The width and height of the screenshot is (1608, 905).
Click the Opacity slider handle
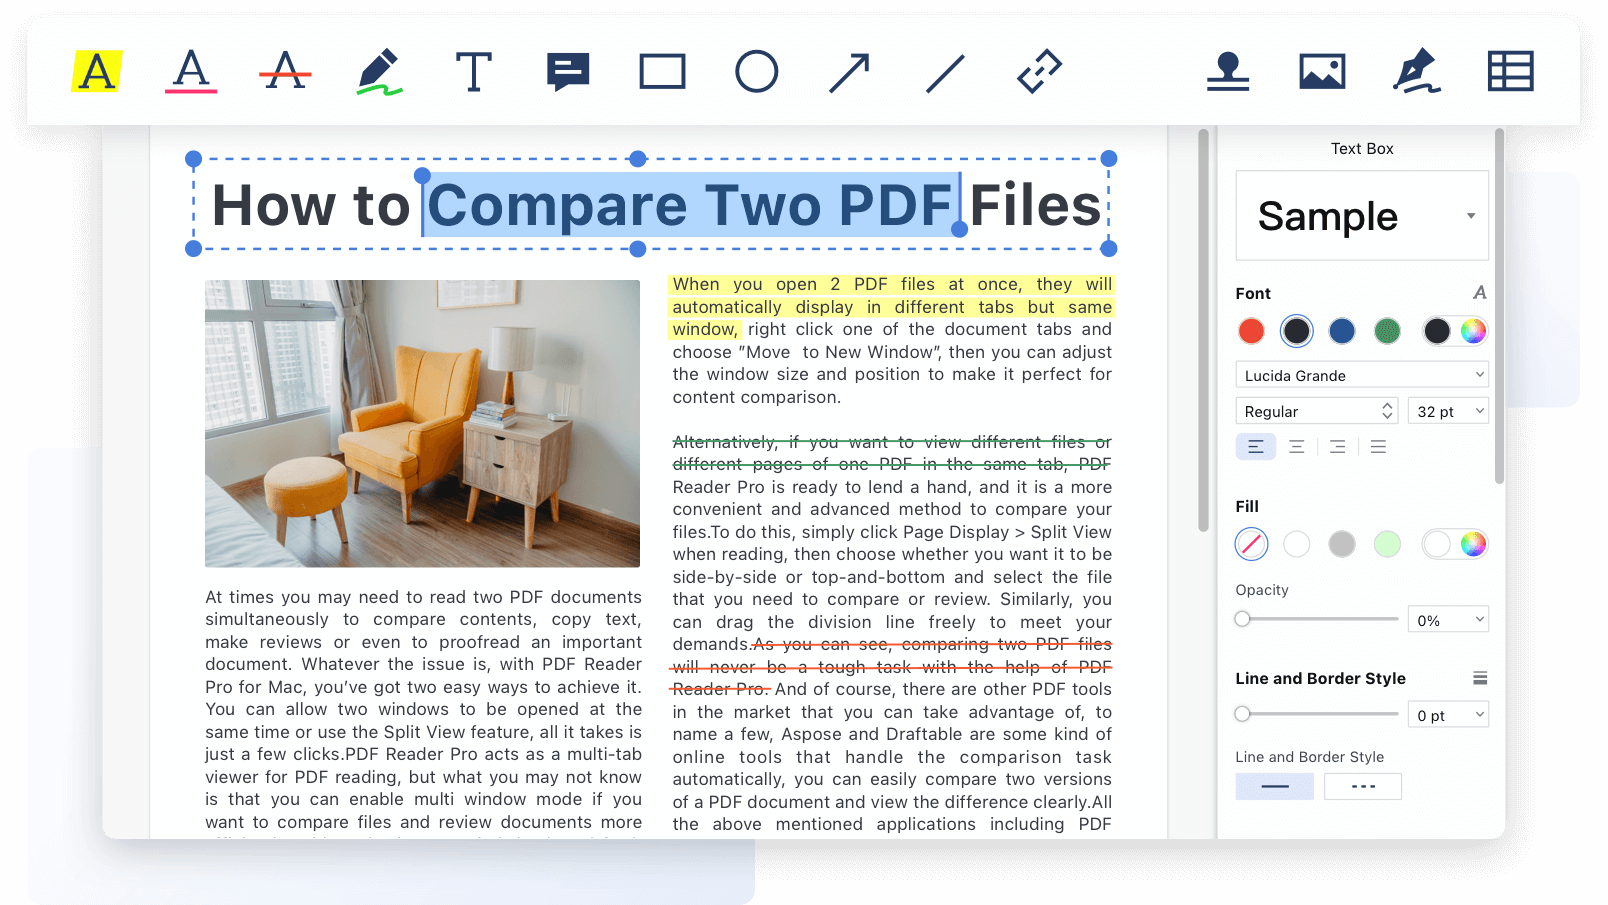[1242, 619]
